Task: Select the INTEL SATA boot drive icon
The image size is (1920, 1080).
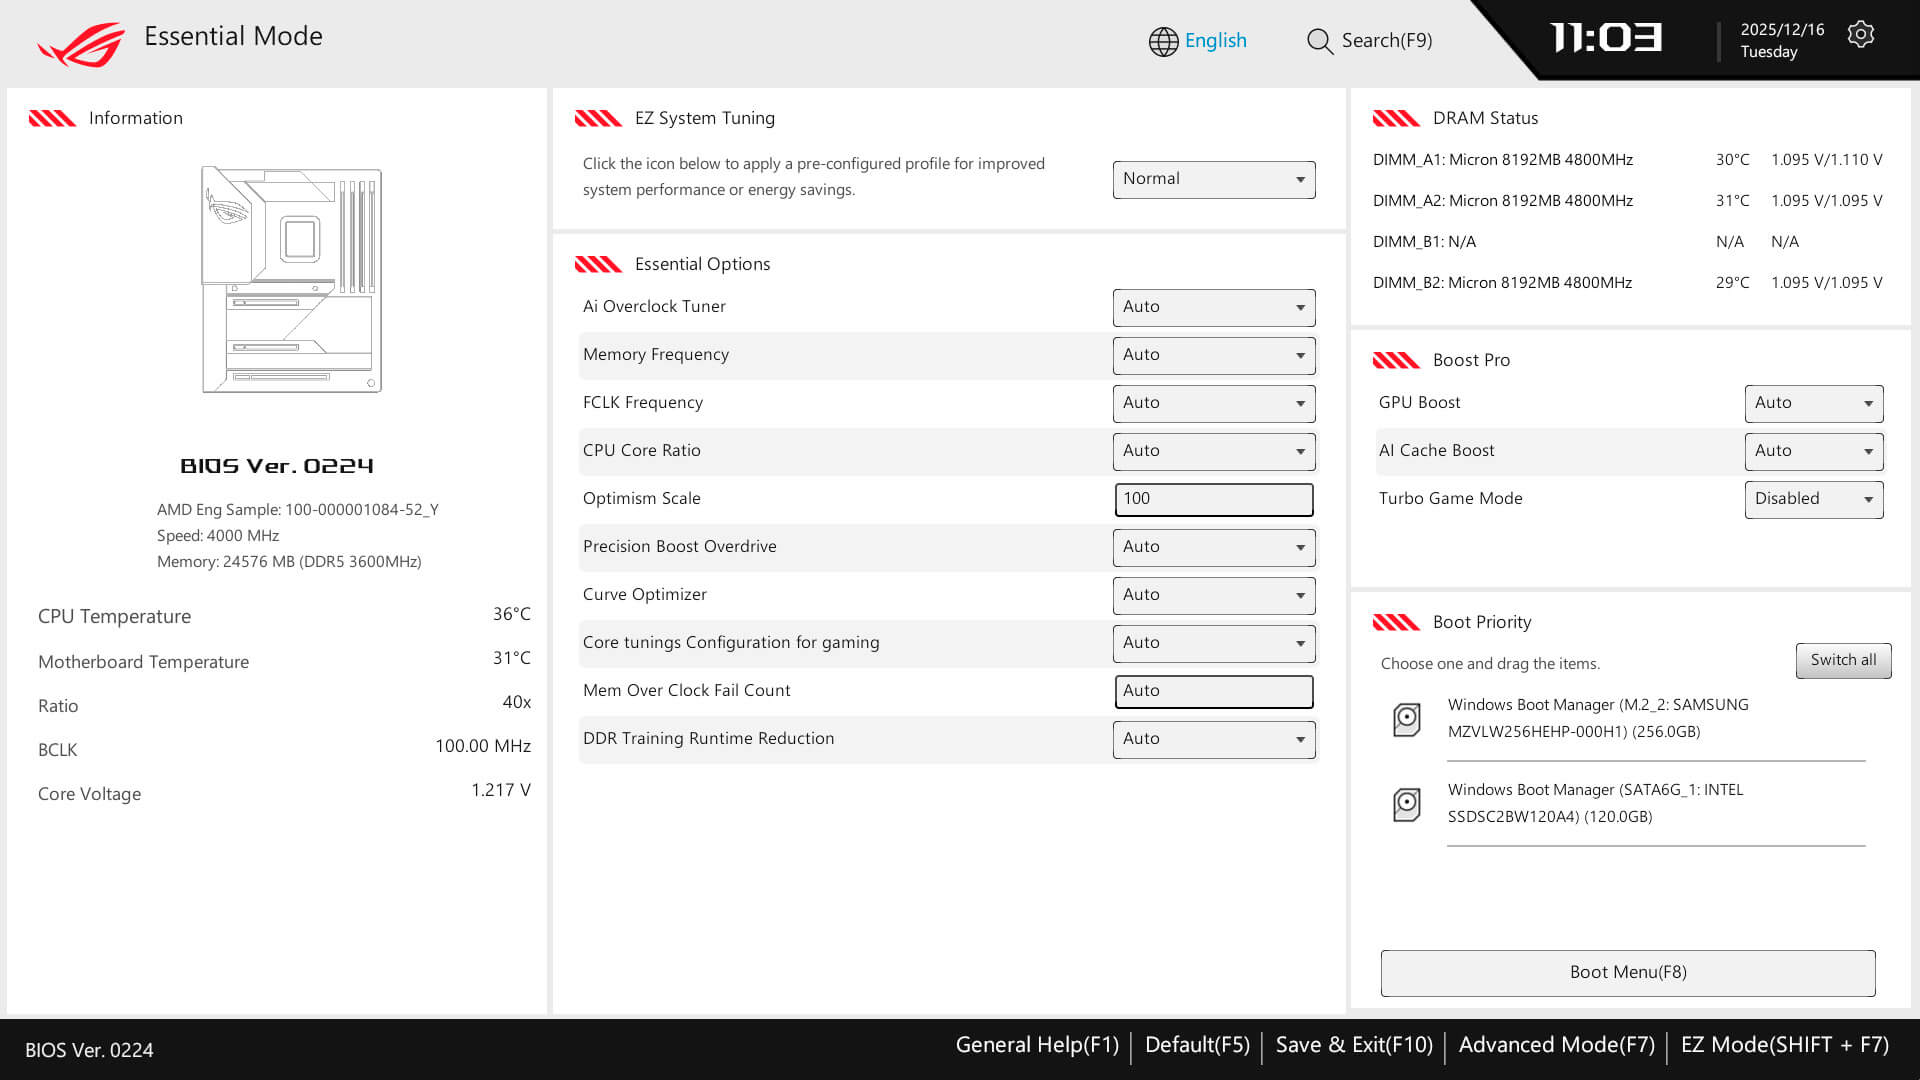Action: point(1407,804)
